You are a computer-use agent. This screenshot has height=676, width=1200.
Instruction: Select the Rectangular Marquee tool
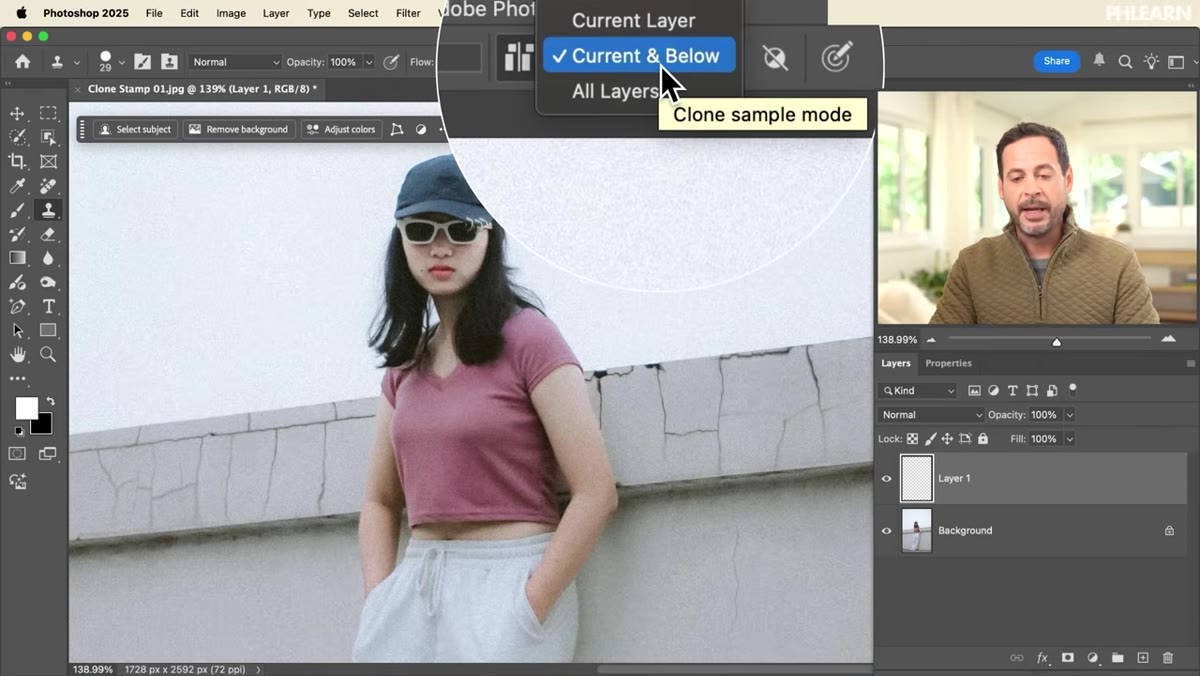click(48, 113)
